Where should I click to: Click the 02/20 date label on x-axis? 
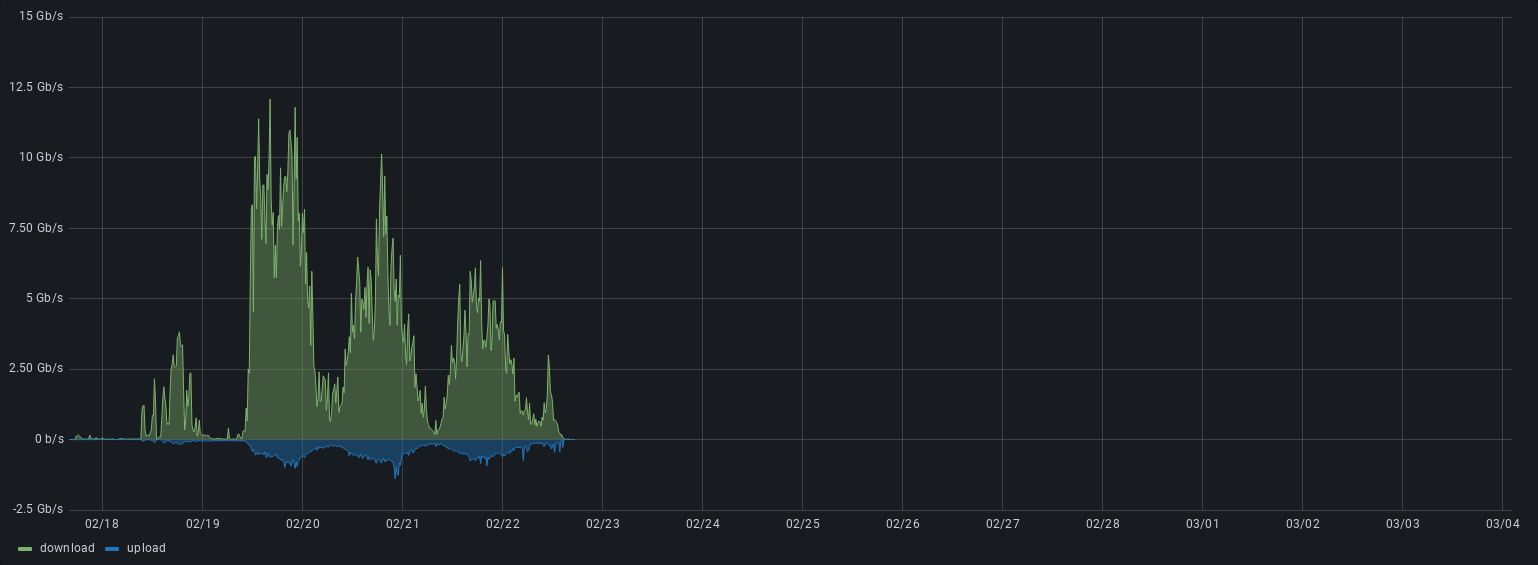pyautogui.click(x=302, y=524)
